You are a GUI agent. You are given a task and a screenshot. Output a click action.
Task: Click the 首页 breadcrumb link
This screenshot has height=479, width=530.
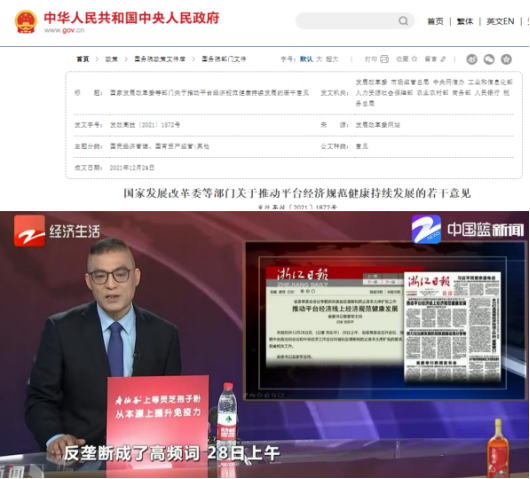pyautogui.click(x=83, y=59)
